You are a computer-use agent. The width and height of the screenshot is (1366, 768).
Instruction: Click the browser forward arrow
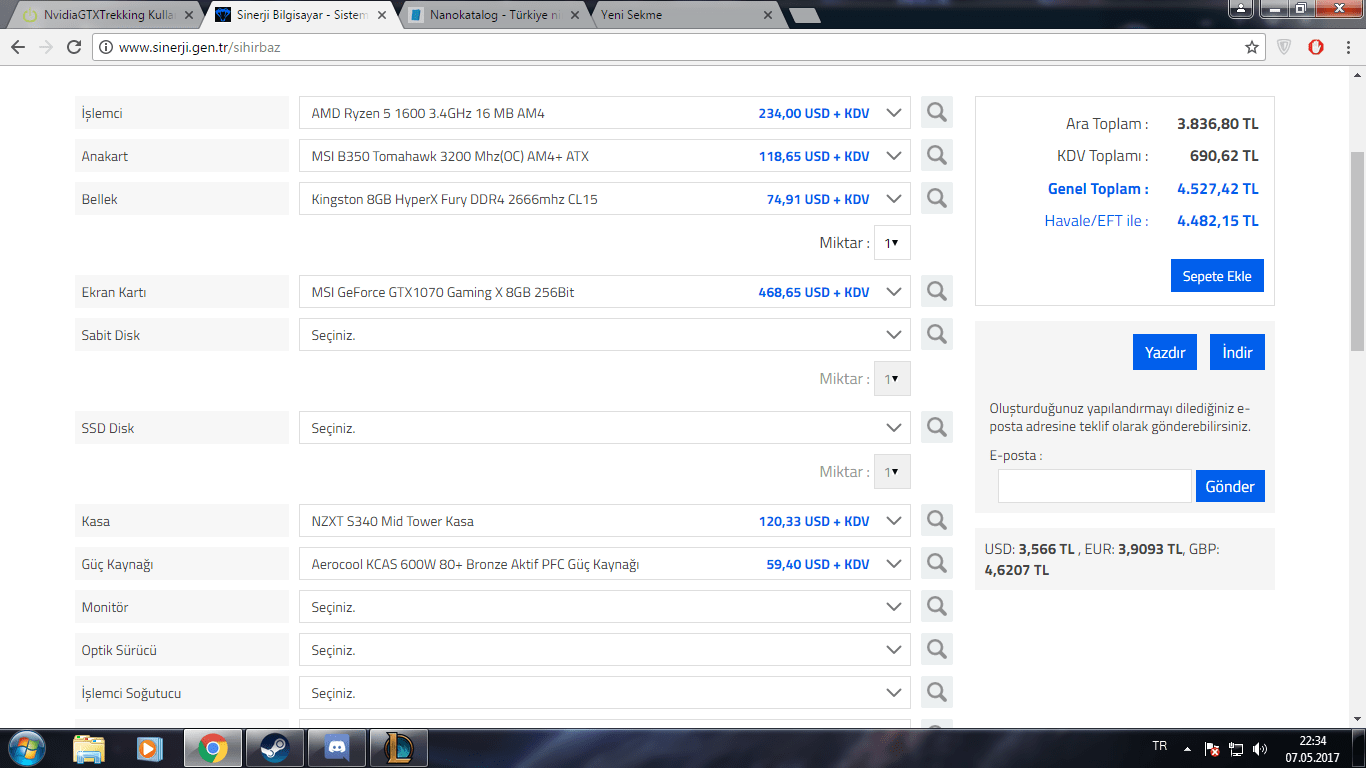[46, 47]
